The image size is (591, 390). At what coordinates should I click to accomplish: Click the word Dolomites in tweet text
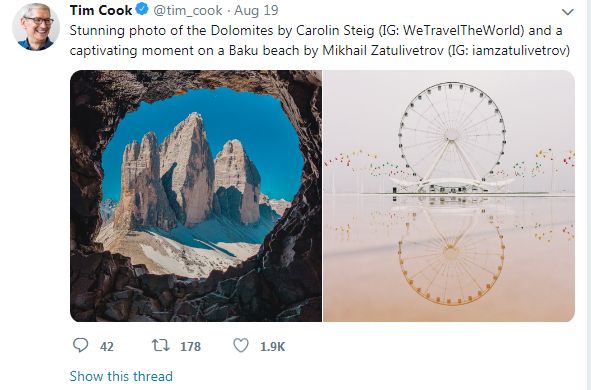(x=242, y=30)
